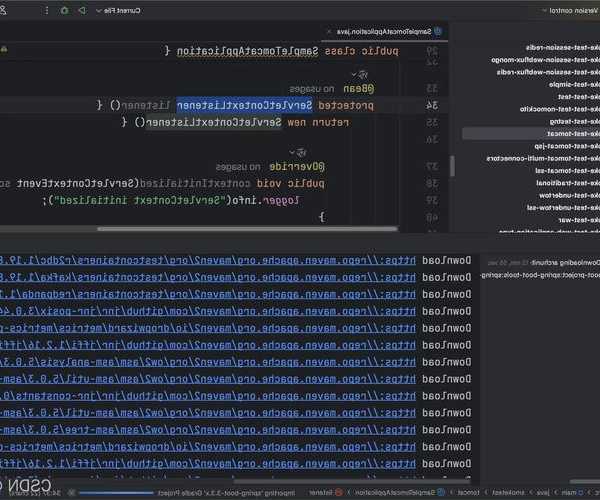Select the smoketest breadcrumb in navigation bar

click(x=509, y=492)
